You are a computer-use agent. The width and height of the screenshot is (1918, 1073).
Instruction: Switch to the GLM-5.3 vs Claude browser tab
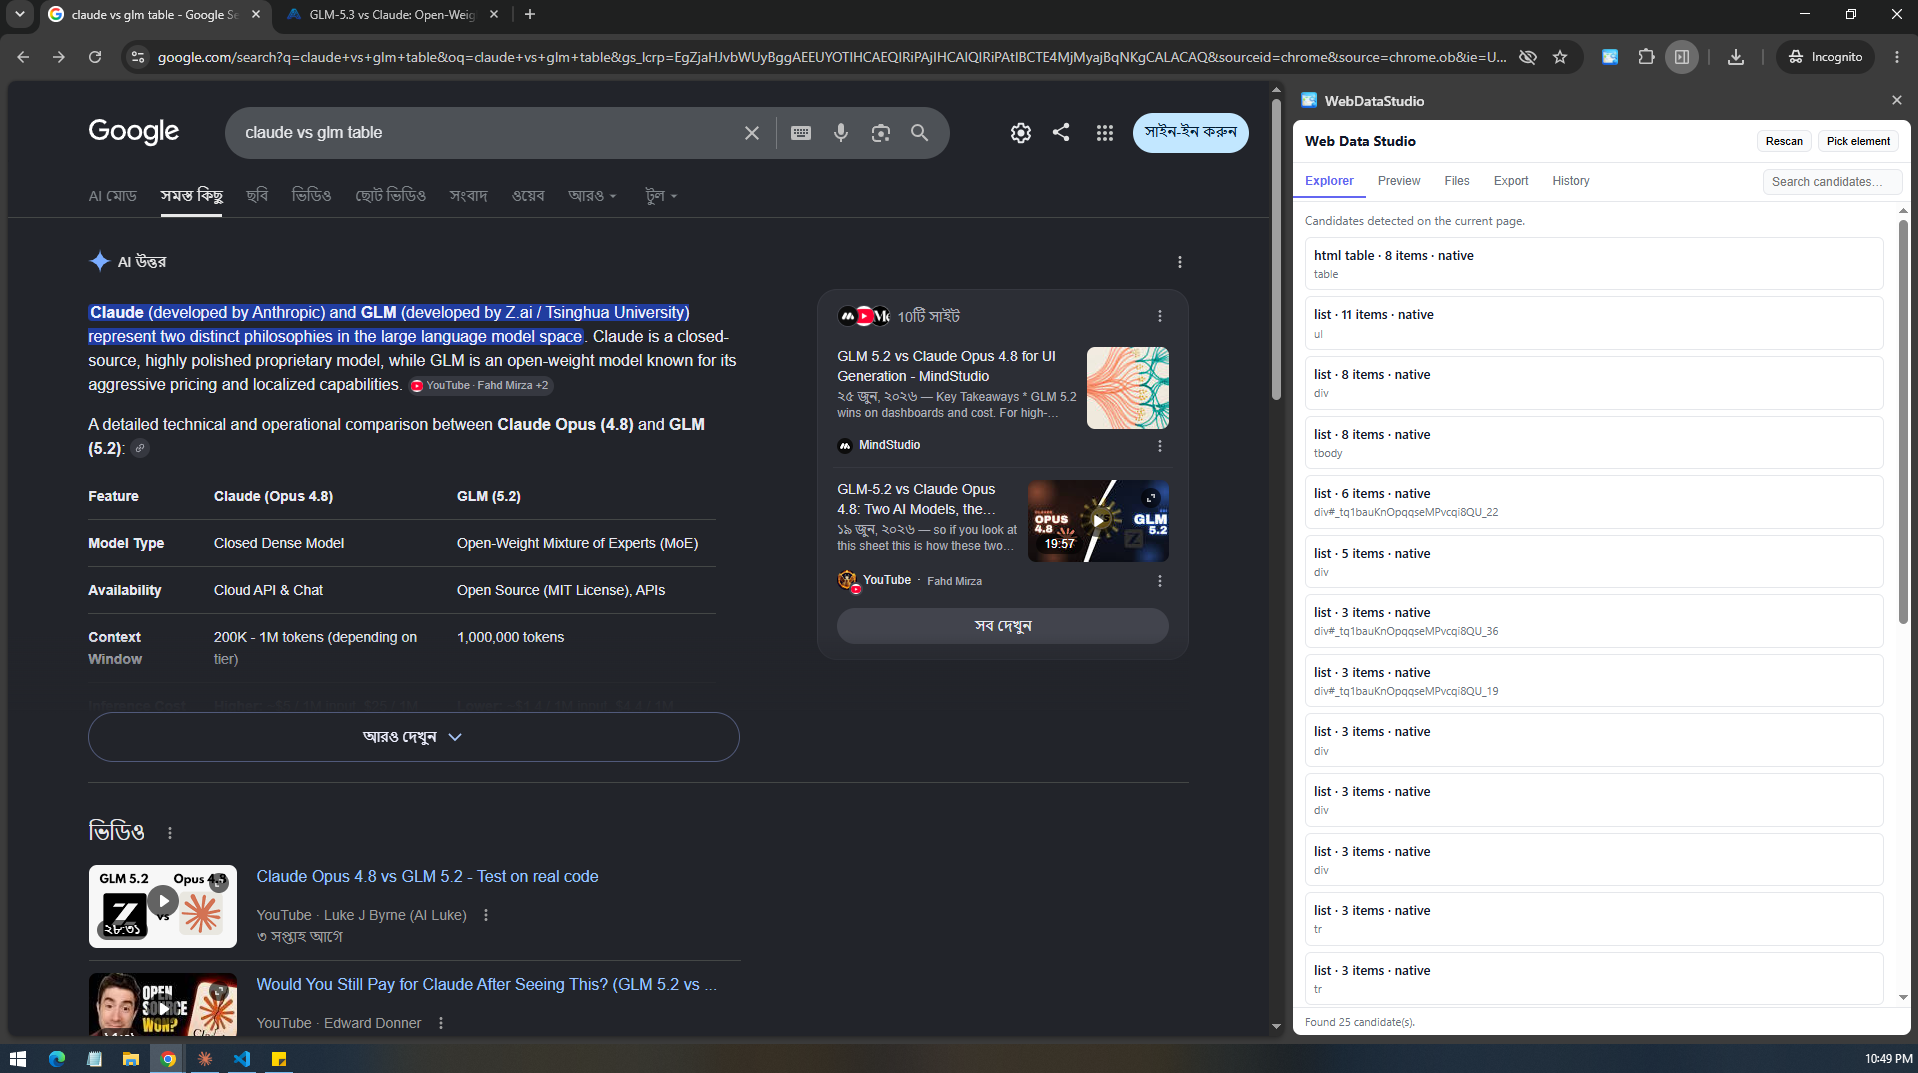(x=392, y=15)
